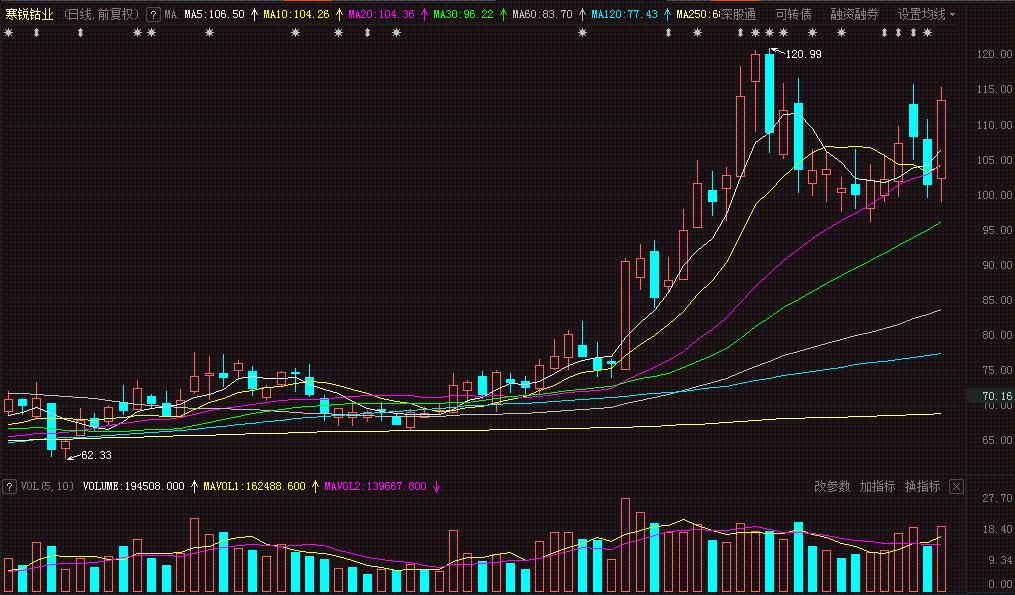1015x595 pixels.
Task: Click the 深股通 tag
Action: coord(738,14)
